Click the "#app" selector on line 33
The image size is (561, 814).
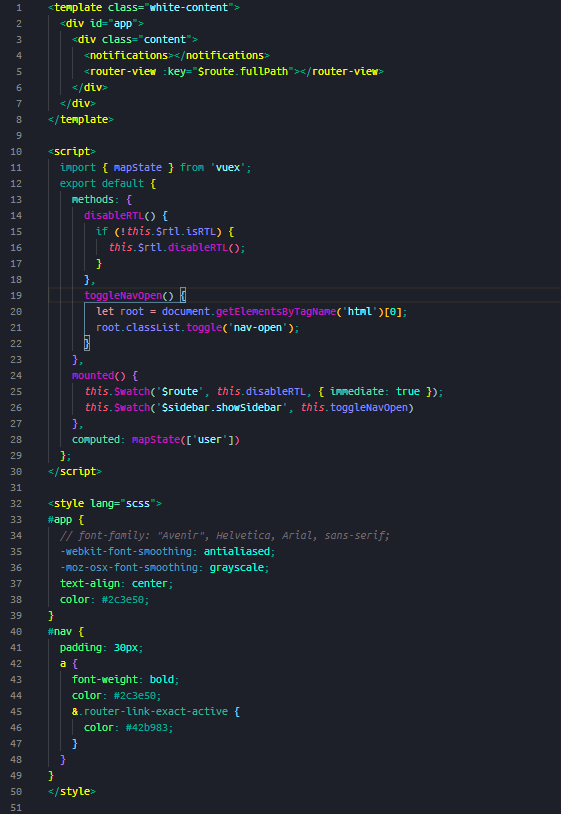click(60, 520)
